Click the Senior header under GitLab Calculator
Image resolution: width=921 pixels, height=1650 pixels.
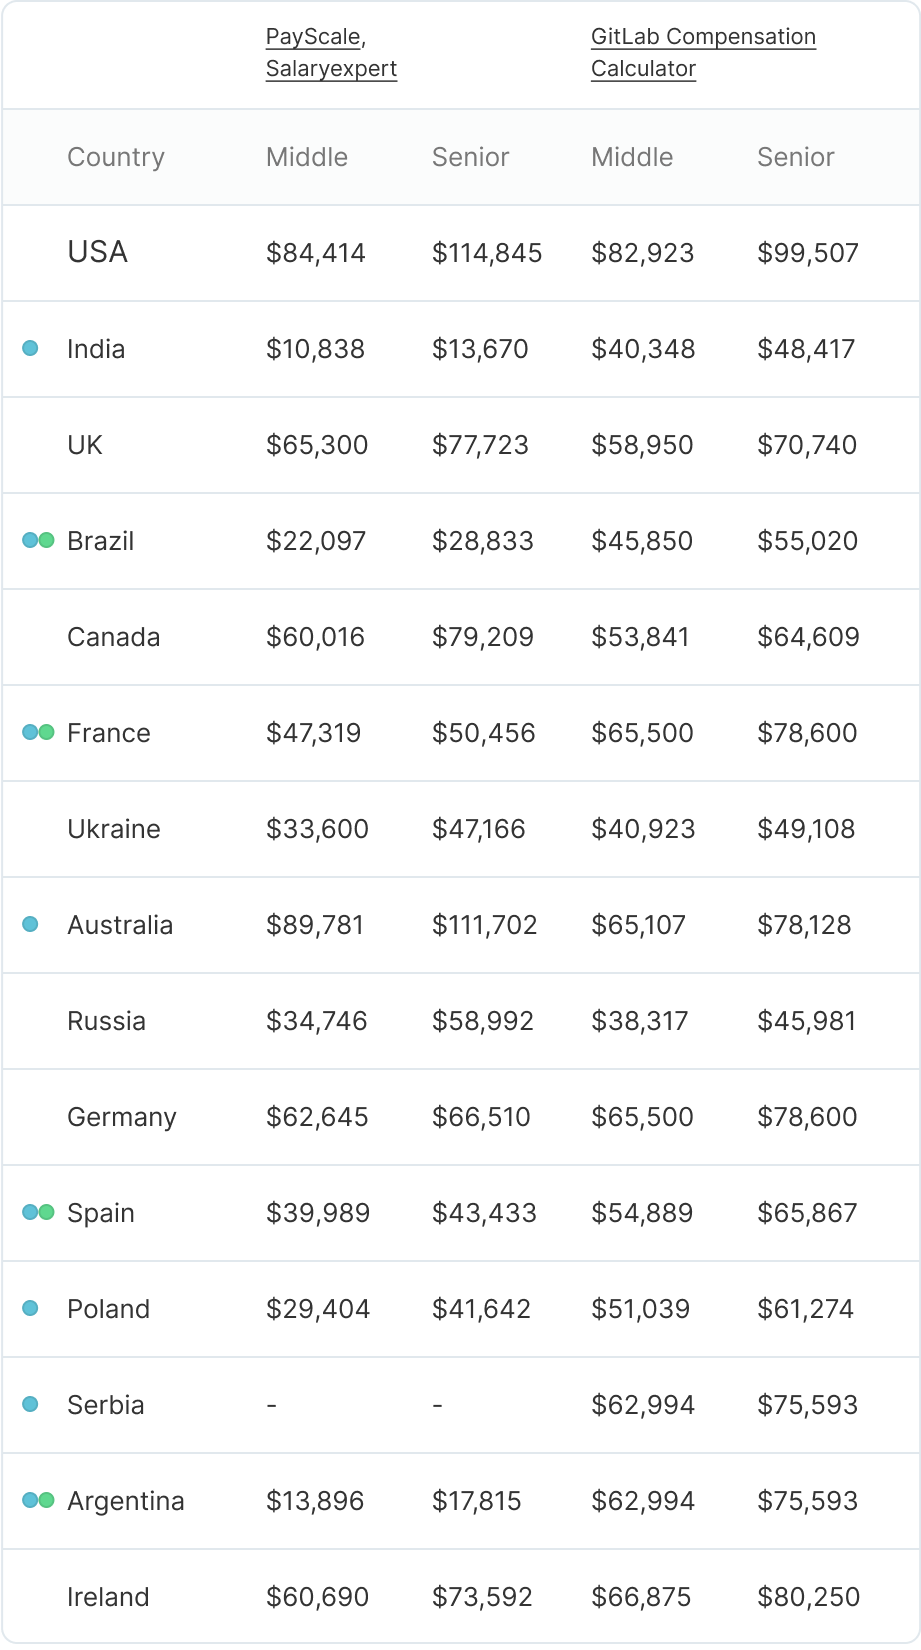click(x=796, y=157)
